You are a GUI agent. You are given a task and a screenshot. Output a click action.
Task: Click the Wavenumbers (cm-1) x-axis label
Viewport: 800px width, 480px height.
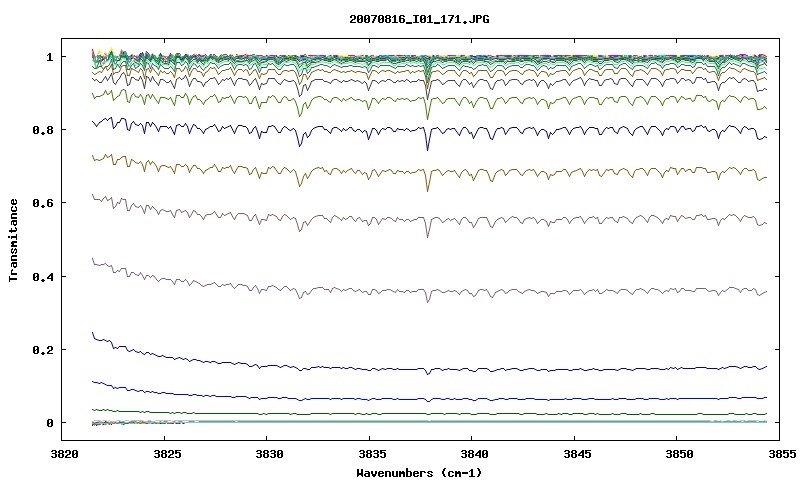(419, 473)
